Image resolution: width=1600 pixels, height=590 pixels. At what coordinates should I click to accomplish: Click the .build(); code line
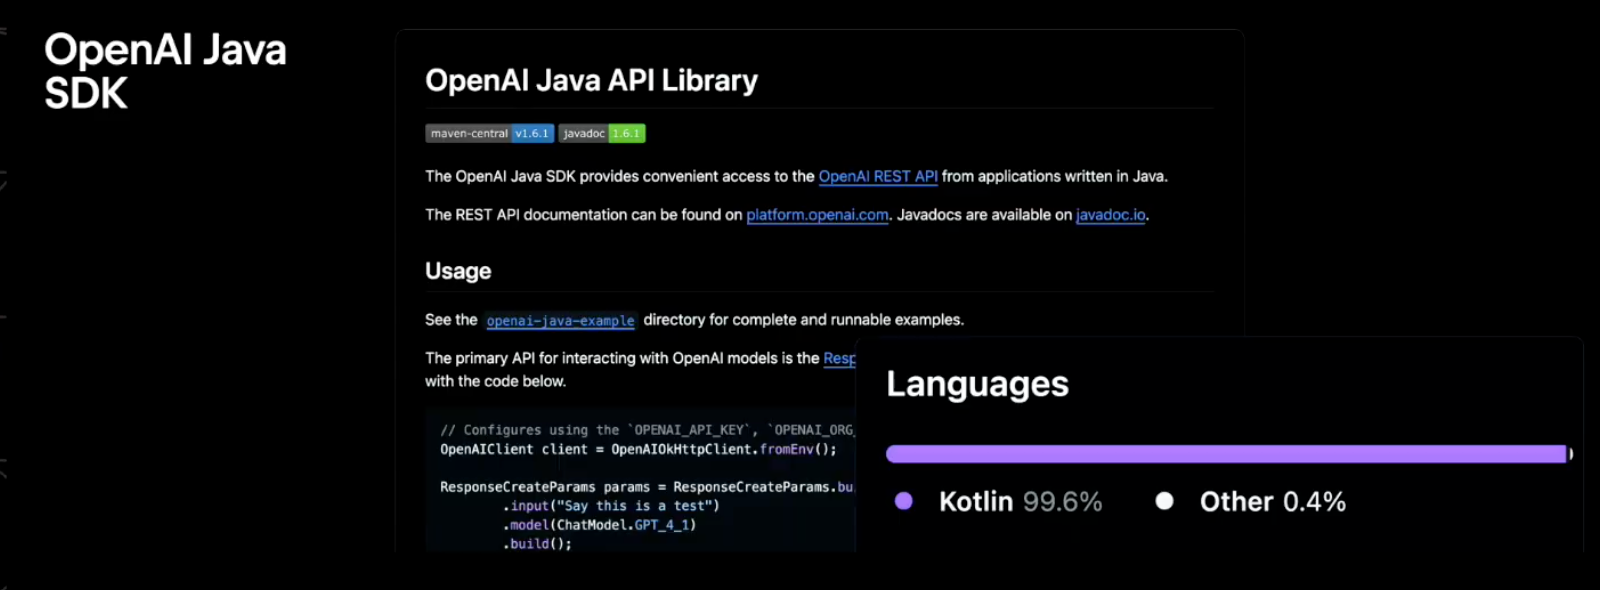[537, 544]
